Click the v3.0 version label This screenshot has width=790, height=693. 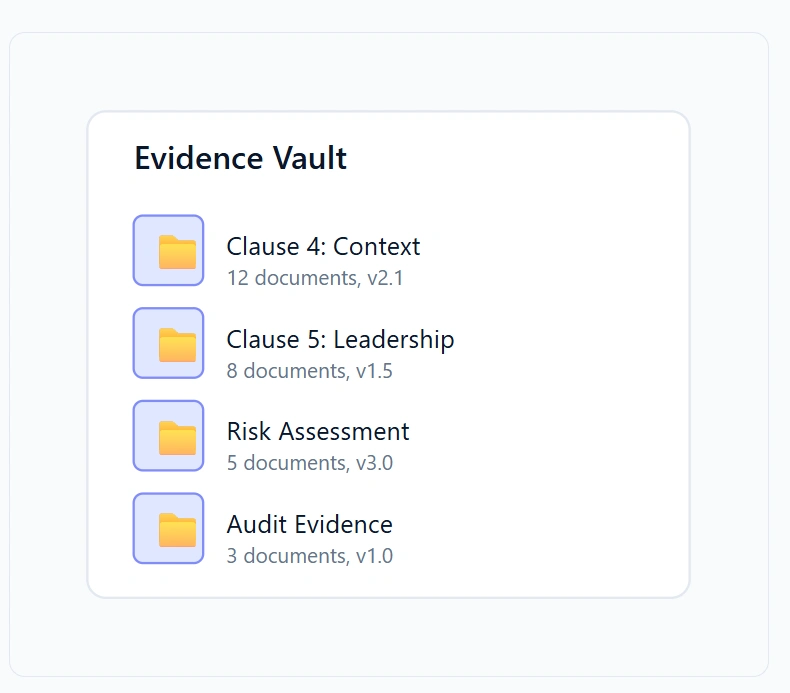pos(375,464)
